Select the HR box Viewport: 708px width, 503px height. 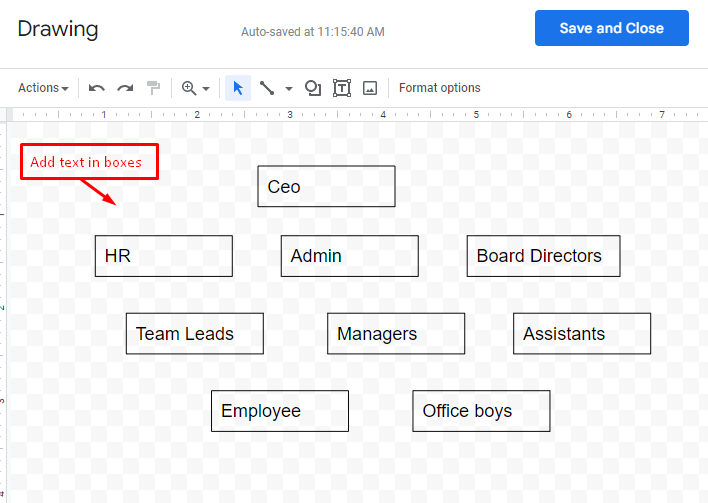point(164,256)
